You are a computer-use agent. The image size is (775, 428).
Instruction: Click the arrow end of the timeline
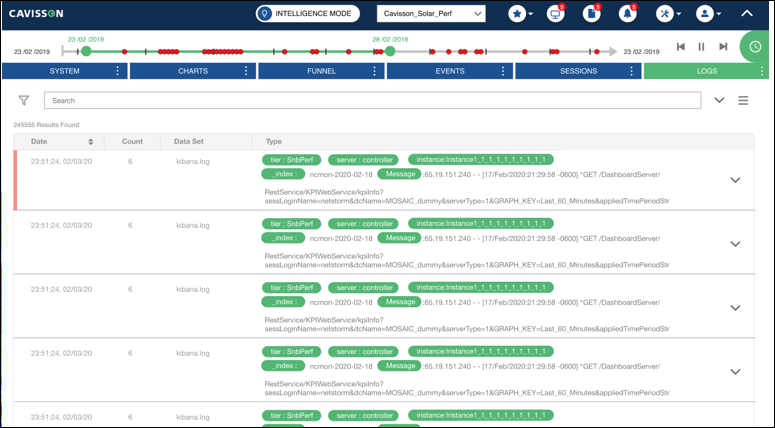[x=613, y=51]
